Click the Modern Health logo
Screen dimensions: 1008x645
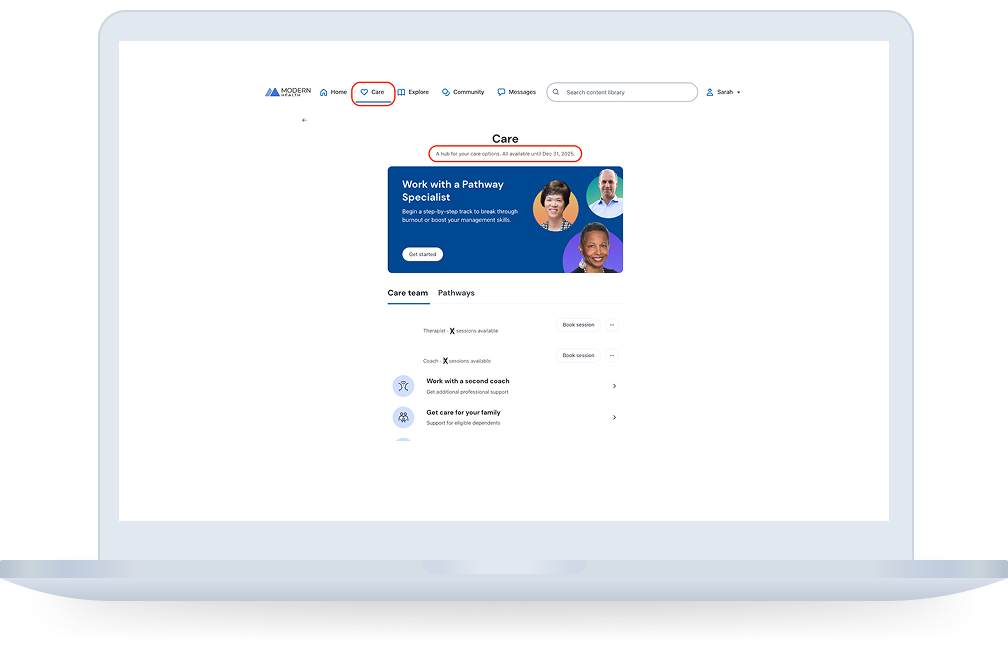pos(288,92)
